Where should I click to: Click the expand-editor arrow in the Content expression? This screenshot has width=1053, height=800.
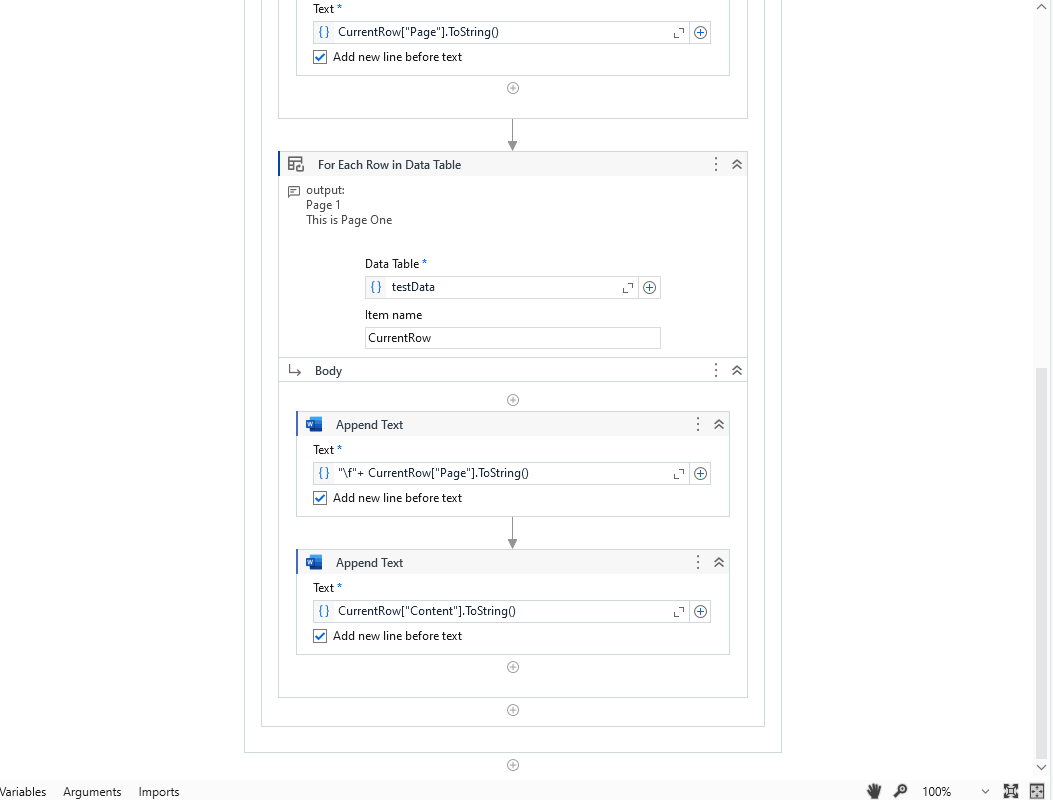(679, 611)
